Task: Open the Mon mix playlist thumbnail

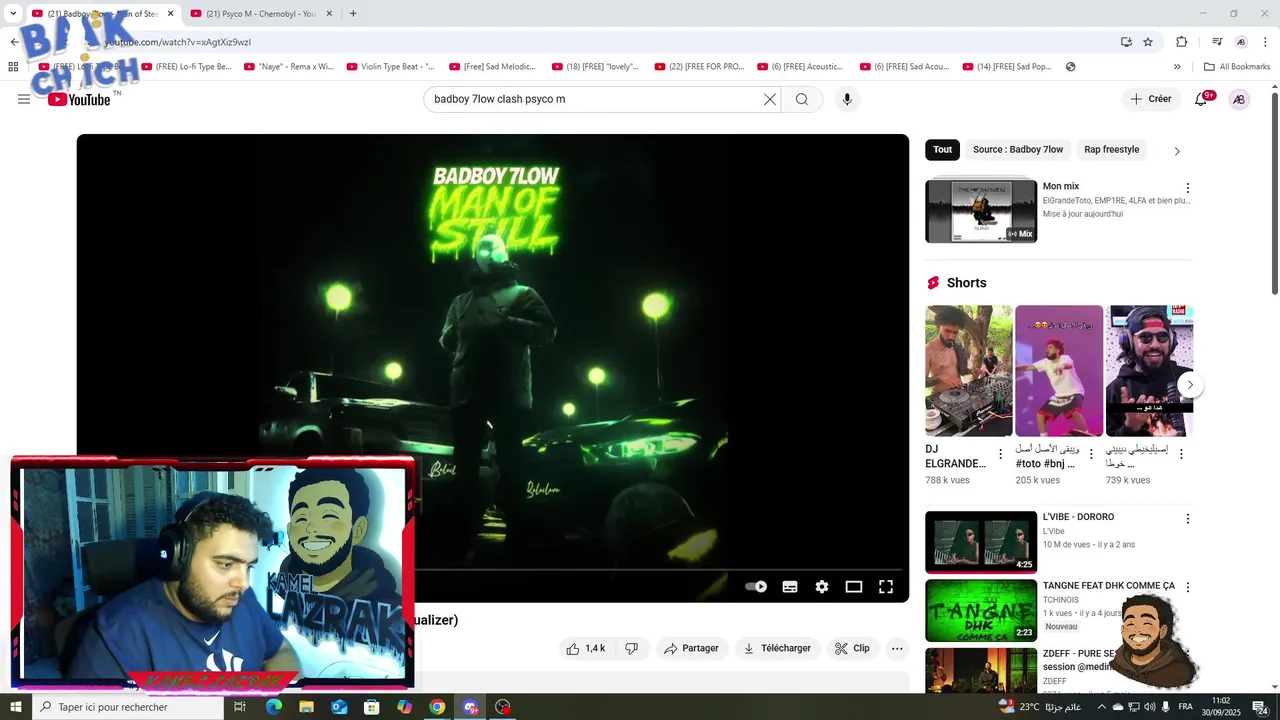Action: click(x=981, y=211)
